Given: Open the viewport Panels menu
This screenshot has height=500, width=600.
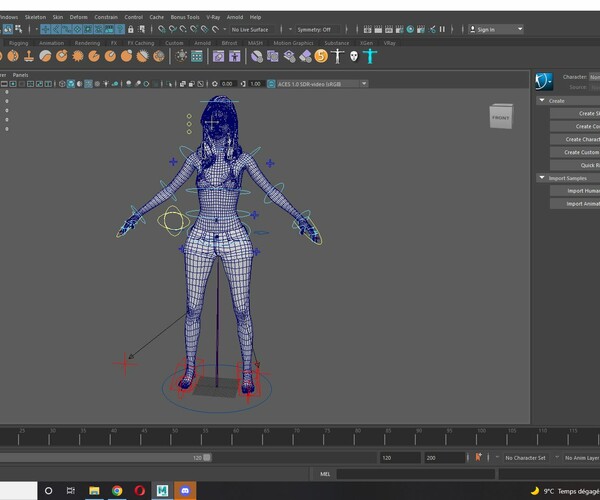Looking at the screenshot, I should [x=20, y=75].
